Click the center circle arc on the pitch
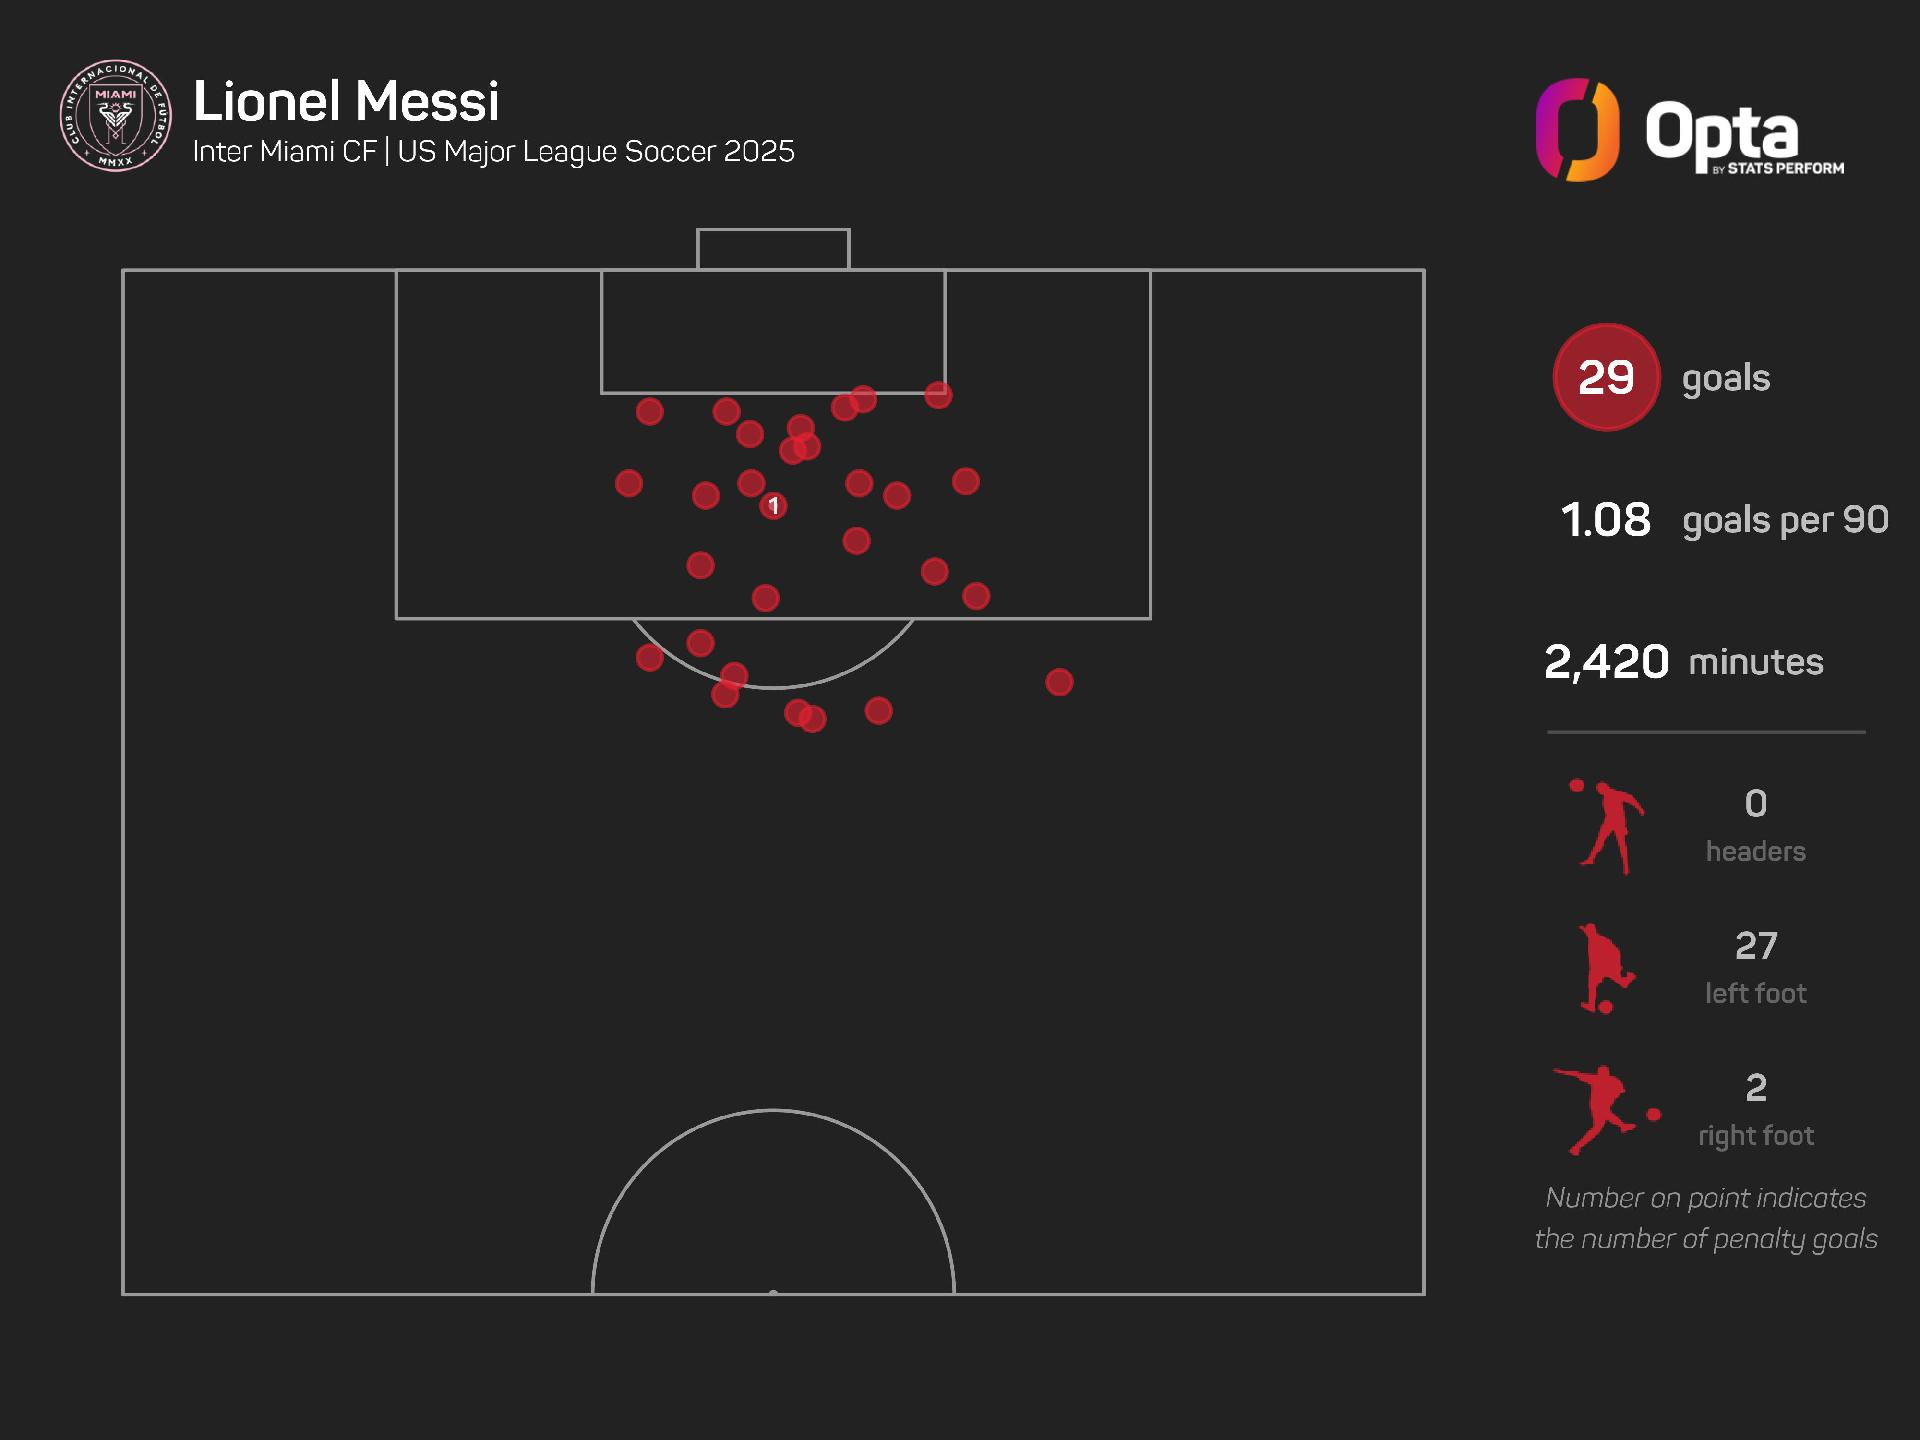1920x1440 pixels. (773, 1111)
